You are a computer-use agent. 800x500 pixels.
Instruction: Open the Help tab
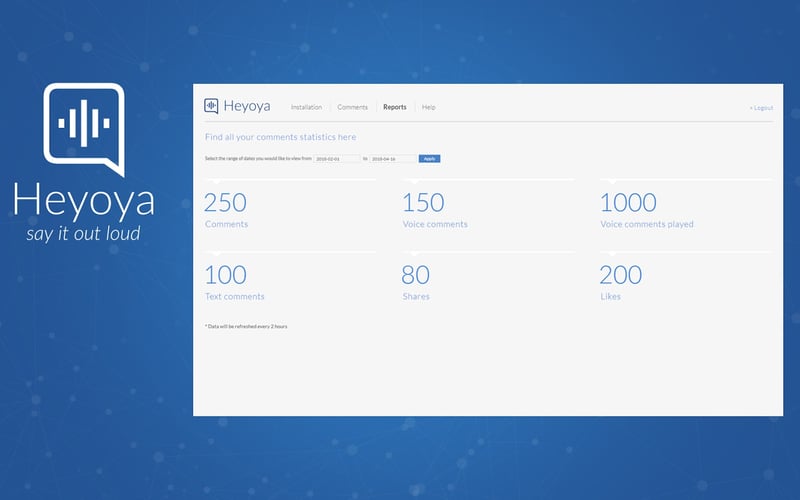[429, 107]
